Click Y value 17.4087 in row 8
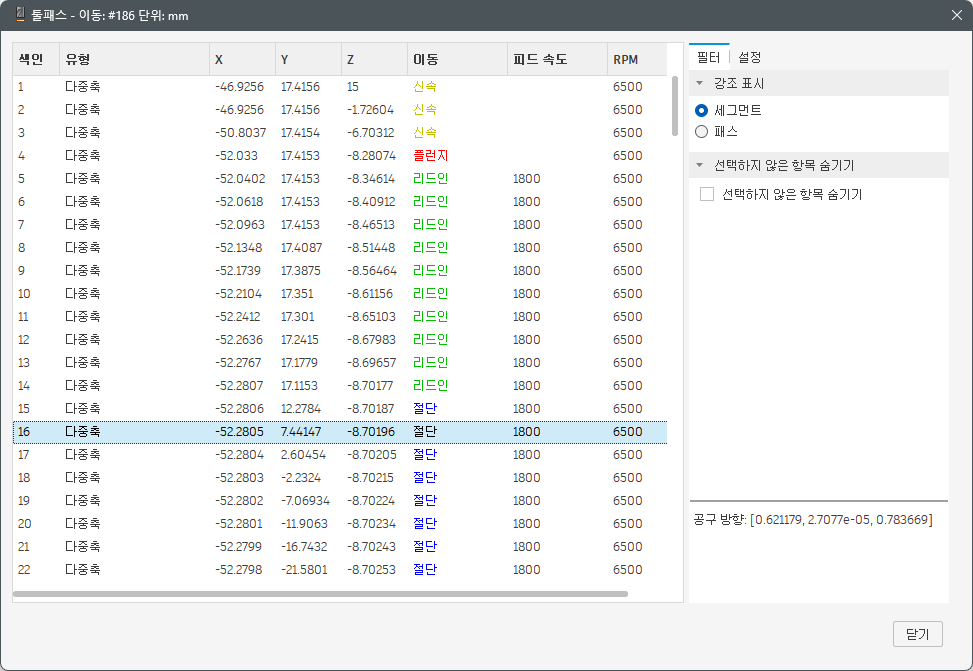973x671 pixels. coord(302,248)
